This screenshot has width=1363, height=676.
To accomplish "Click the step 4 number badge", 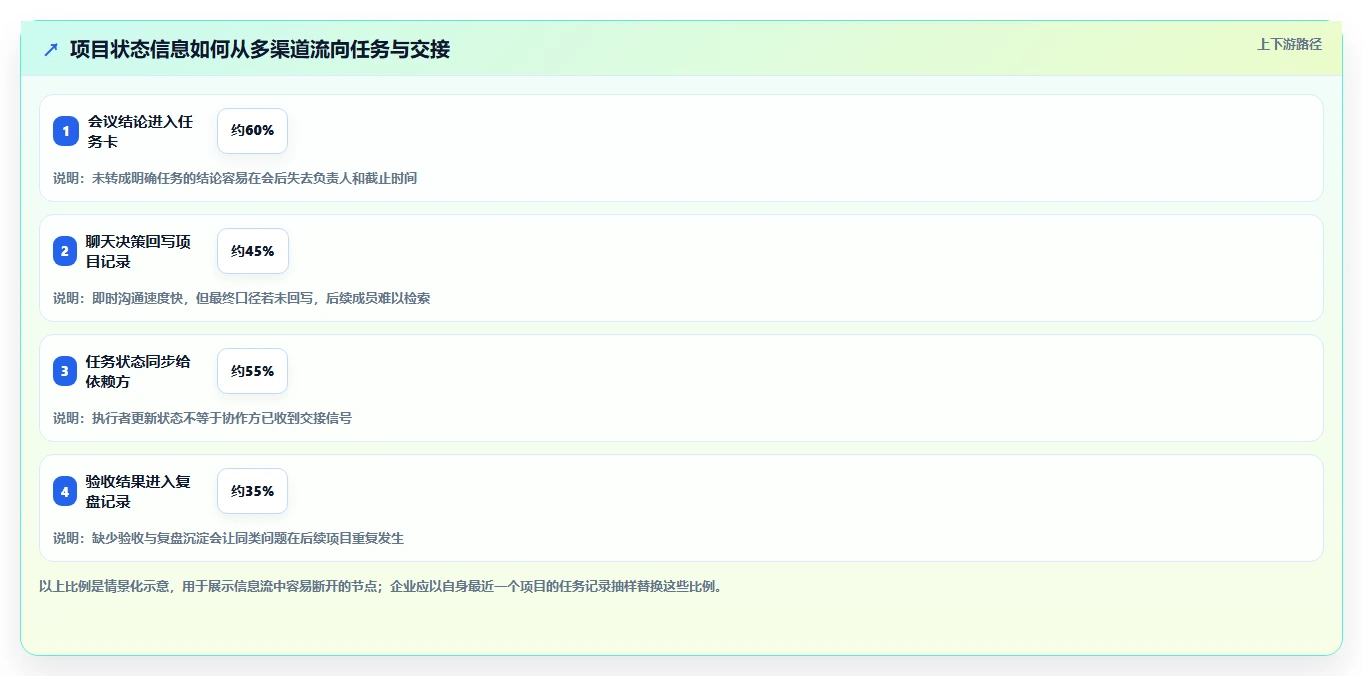I will 65,491.
